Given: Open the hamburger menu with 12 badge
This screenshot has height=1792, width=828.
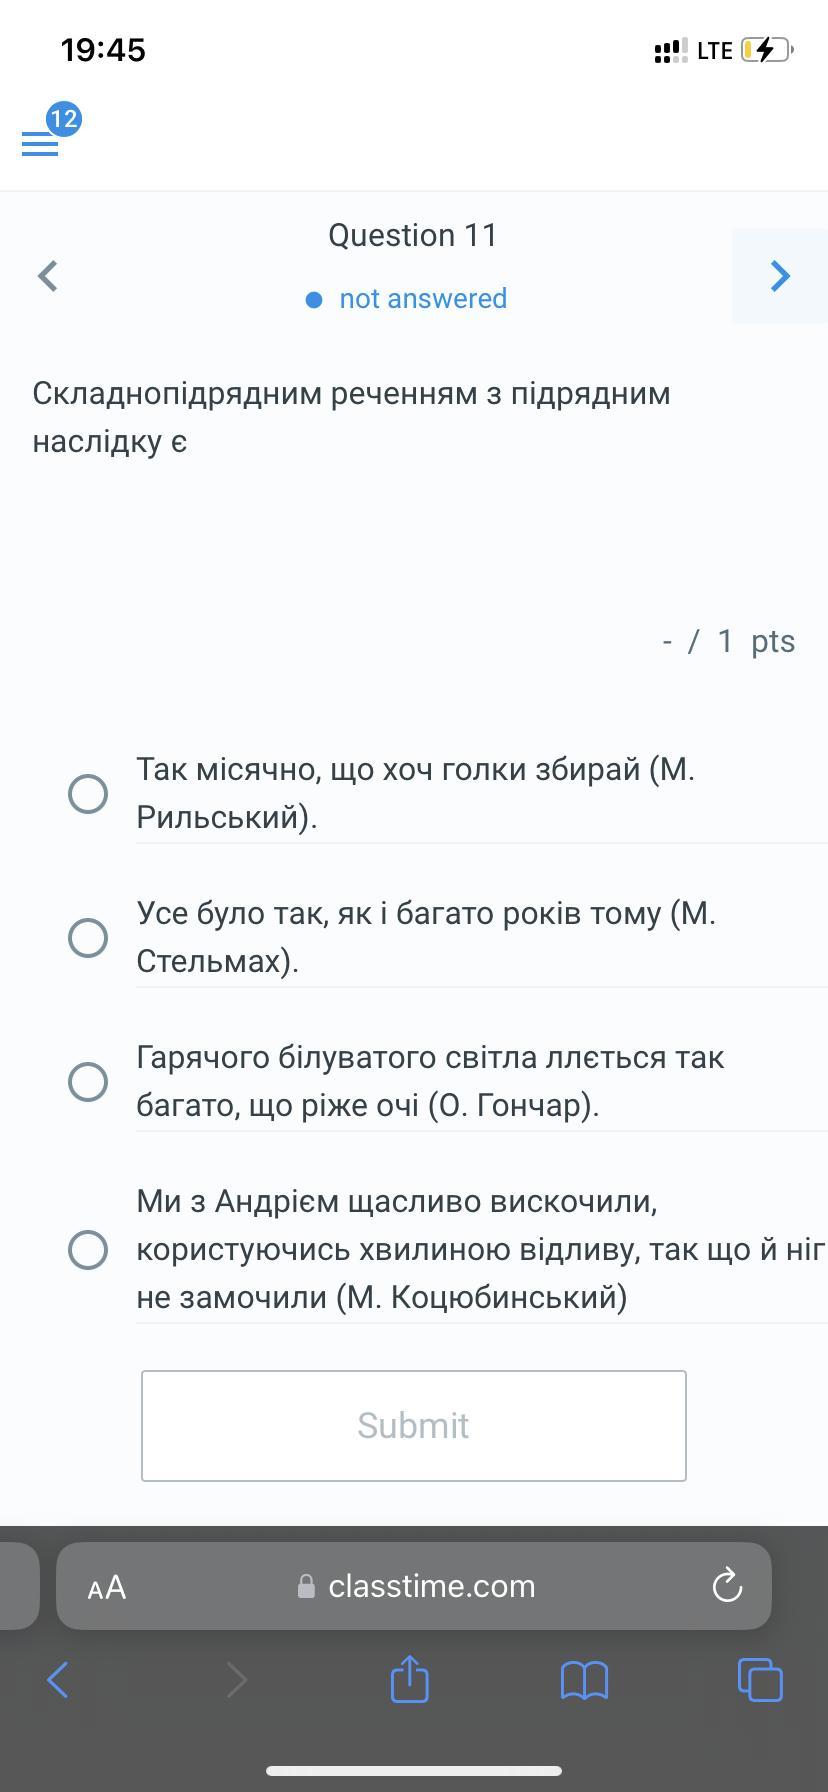Looking at the screenshot, I should point(40,144).
